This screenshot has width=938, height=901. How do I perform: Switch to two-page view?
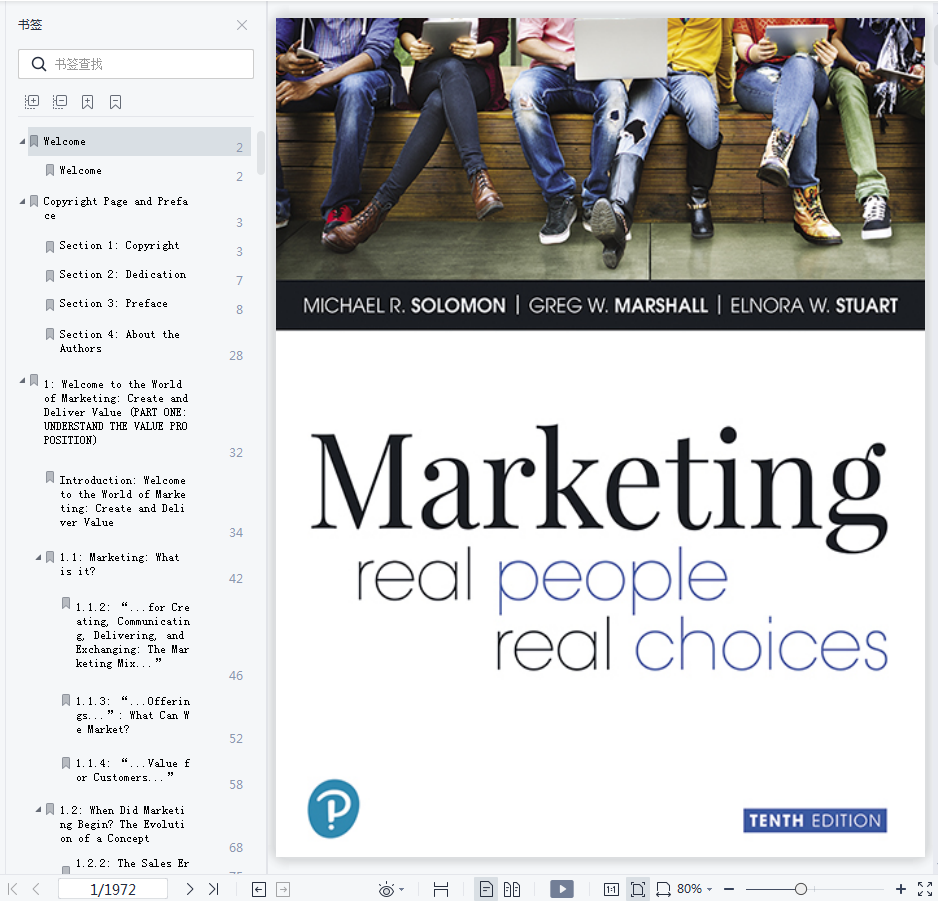[x=512, y=890]
